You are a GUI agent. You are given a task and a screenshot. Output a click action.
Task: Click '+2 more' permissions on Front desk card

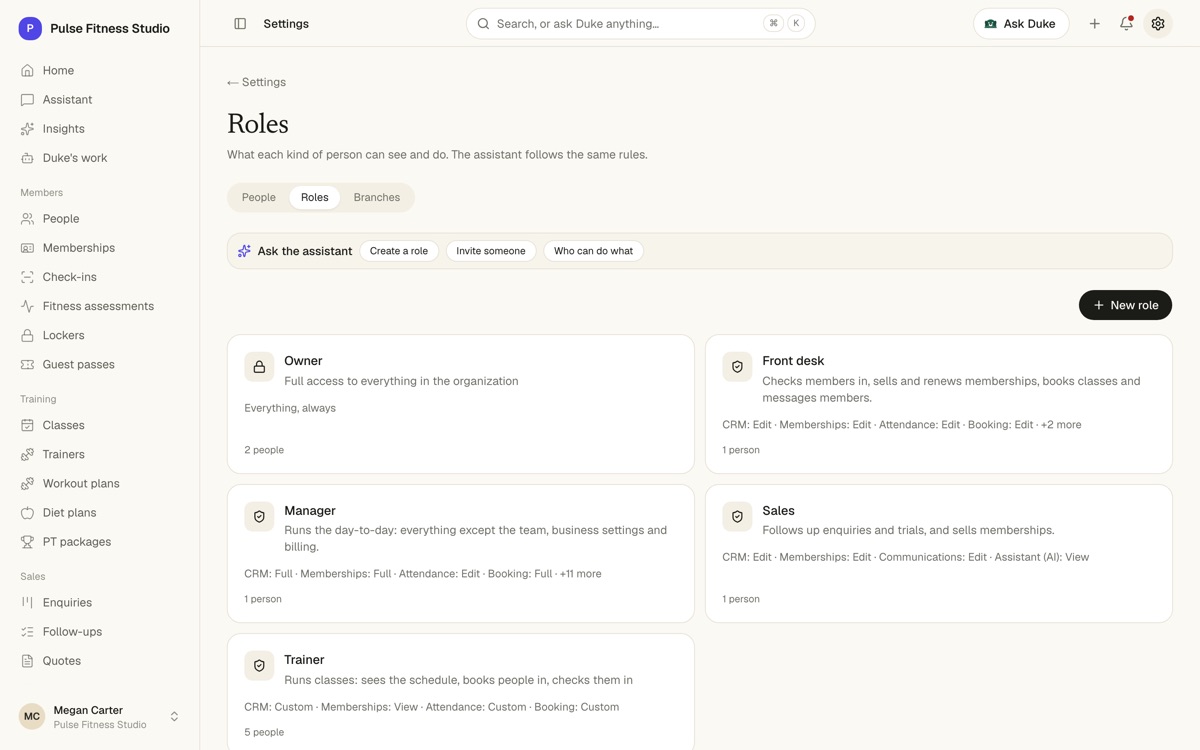pyautogui.click(x=1061, y=425)
